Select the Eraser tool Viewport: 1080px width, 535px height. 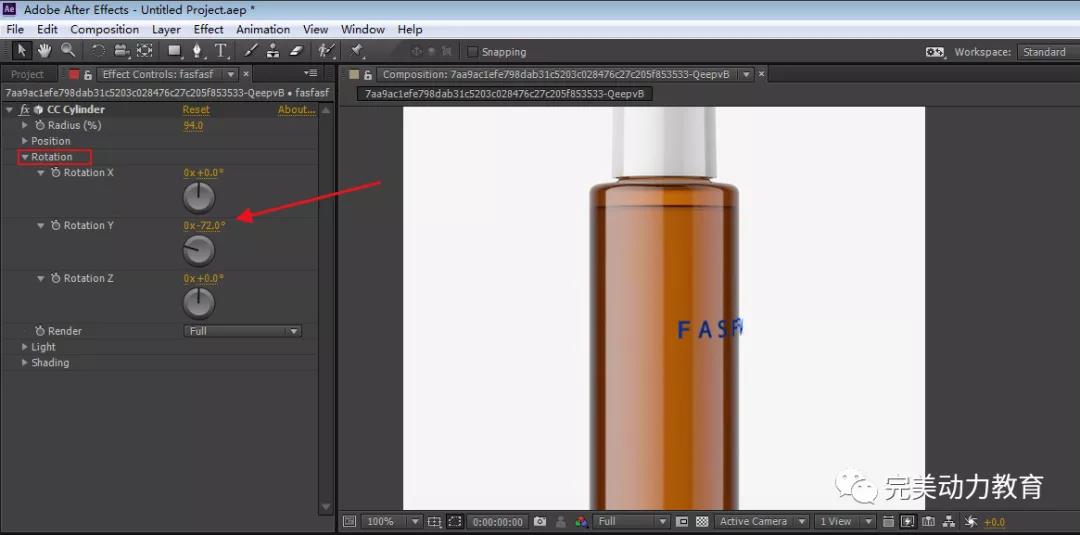(296, 51)
